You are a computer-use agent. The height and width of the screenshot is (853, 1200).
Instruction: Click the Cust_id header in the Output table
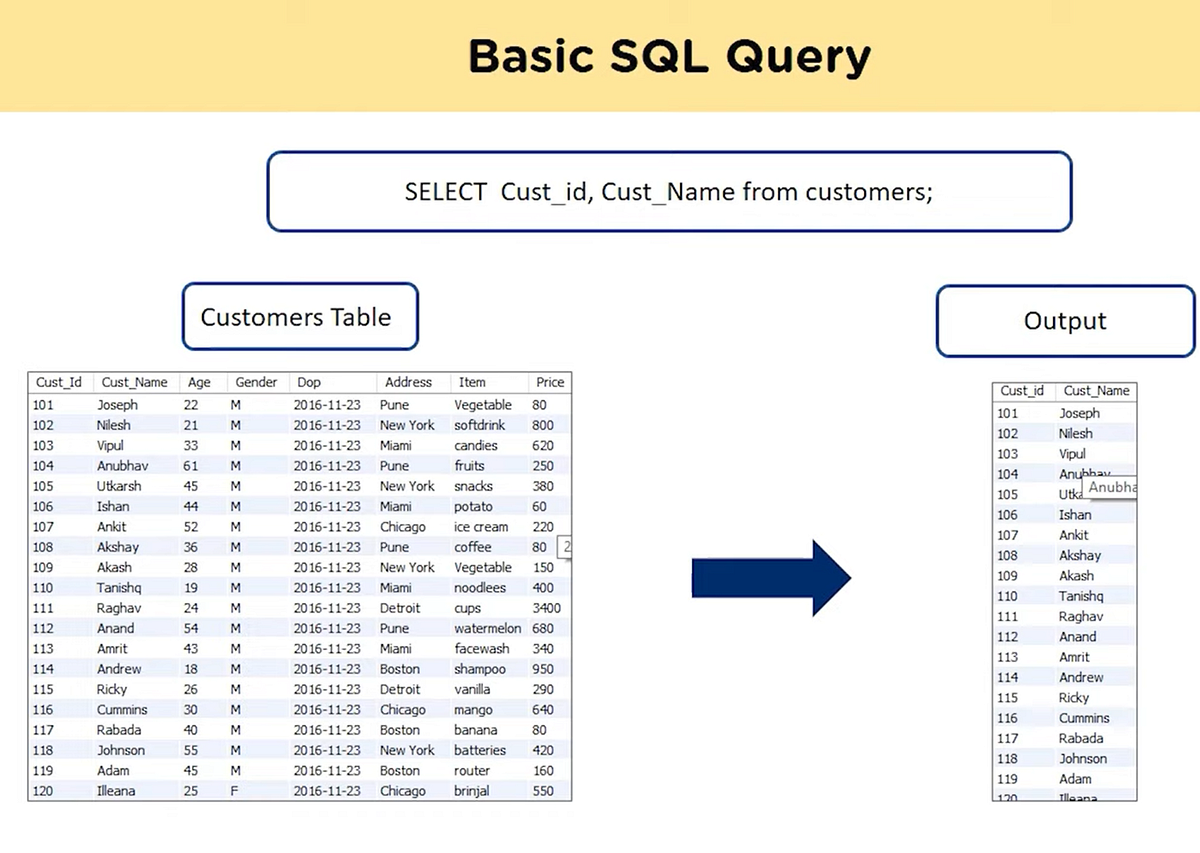coord(1022,391)
